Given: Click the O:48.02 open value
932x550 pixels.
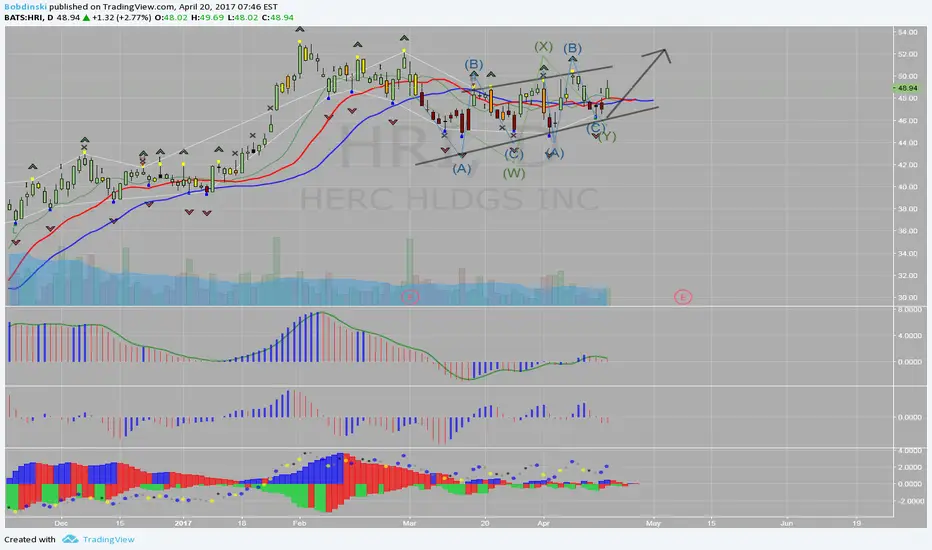Looking at the screenshot, I should click(x=171, y=18).
